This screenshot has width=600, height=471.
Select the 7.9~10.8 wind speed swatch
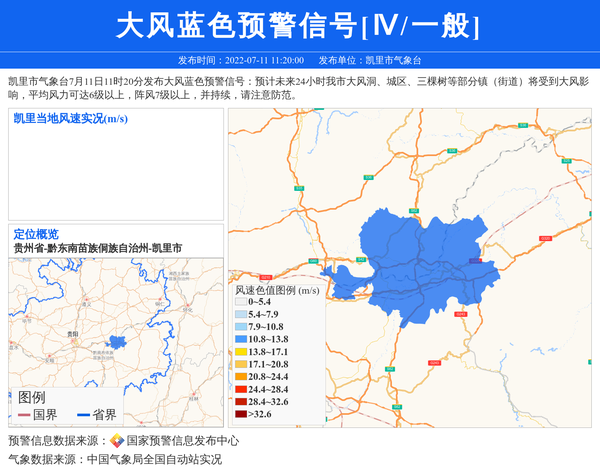[240, 327]
